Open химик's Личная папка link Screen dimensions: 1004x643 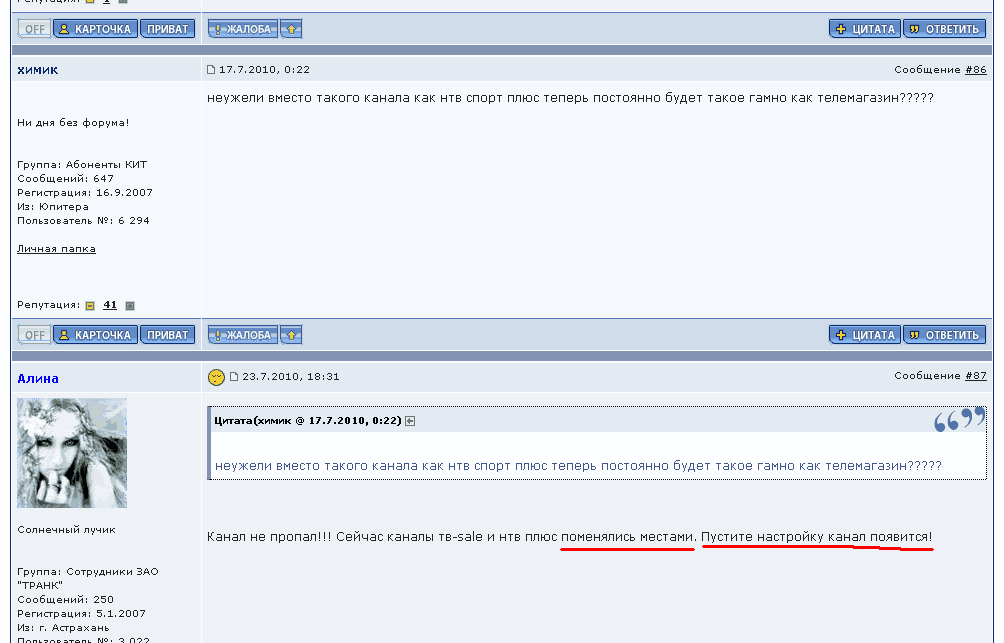coord(56,248)
